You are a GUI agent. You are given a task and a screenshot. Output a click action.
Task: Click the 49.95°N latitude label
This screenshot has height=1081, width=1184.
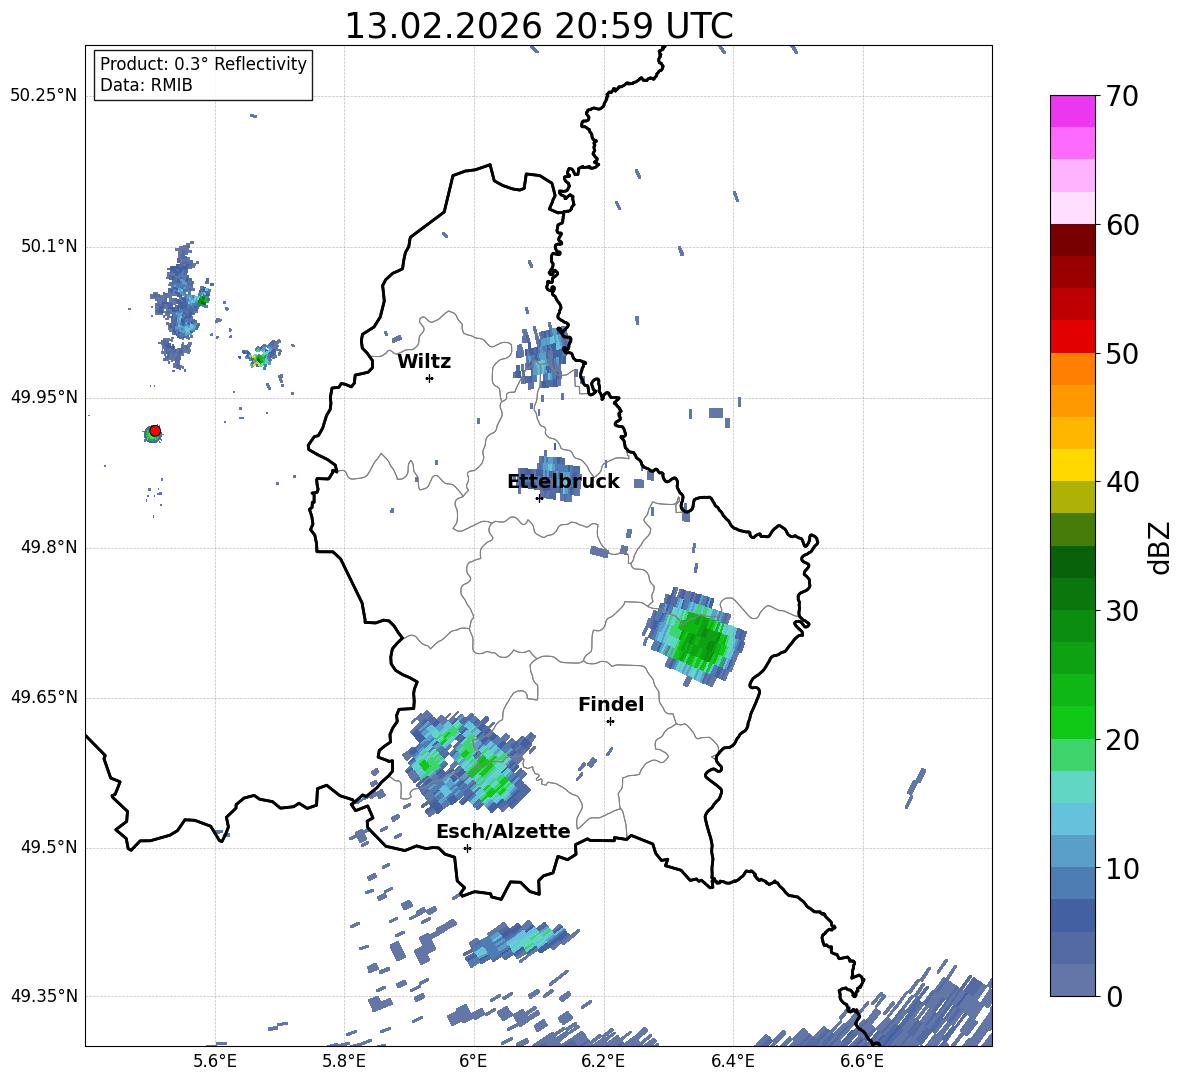click(44, 397)
